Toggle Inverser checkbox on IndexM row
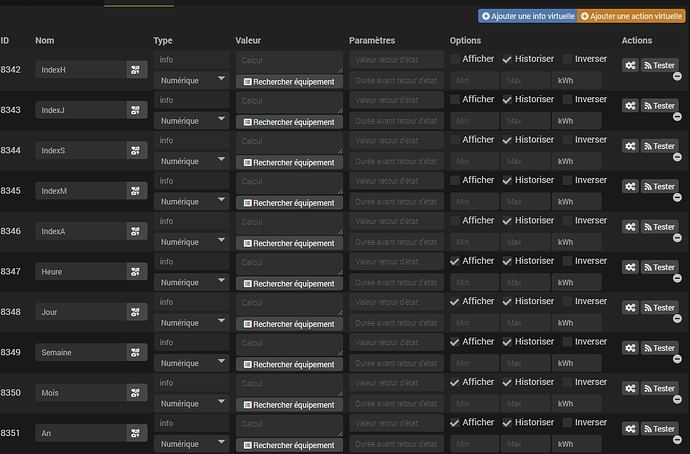This screenshot has height=454, width=690. pos(567,180)
